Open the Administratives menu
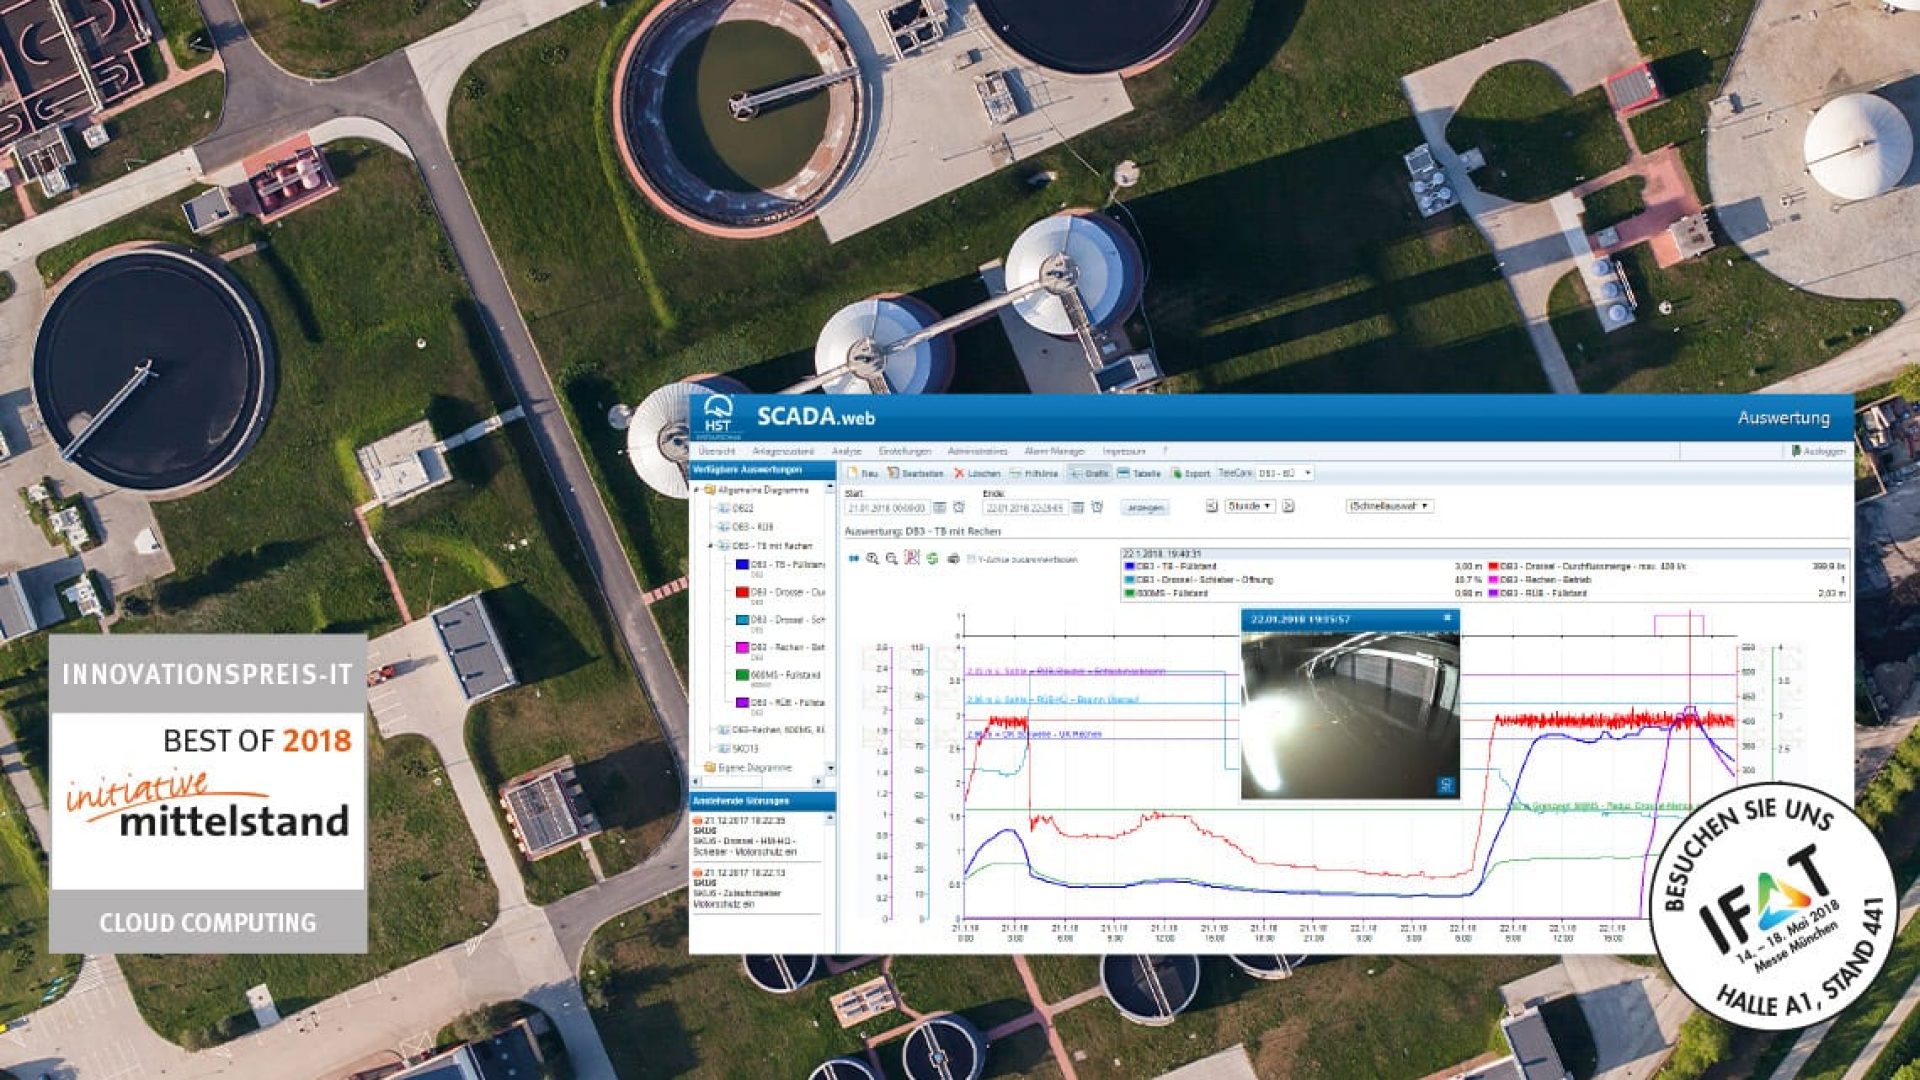Screen dimensions: 1920x1080 [x=977, y=451]
